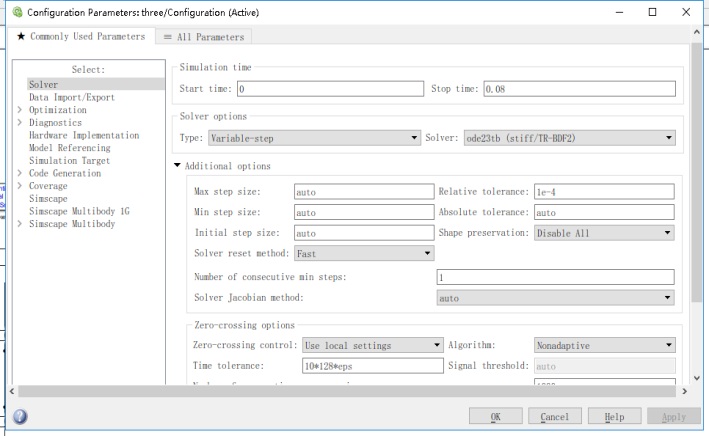Open the Solver reset method dropdown
Viewport: 709px width, 436px height.
(364, 253)
